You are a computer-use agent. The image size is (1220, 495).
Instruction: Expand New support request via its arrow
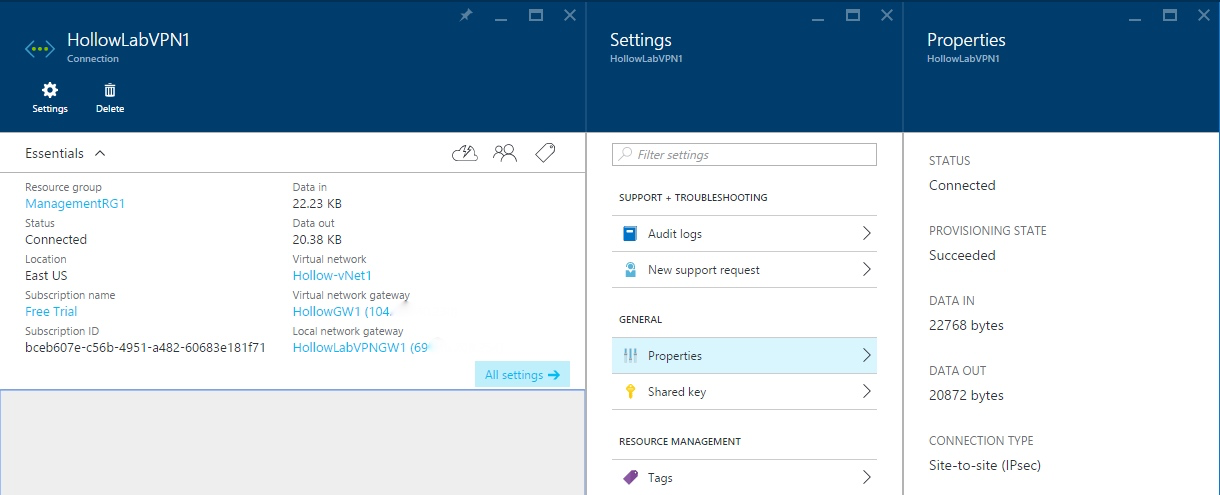866,270
